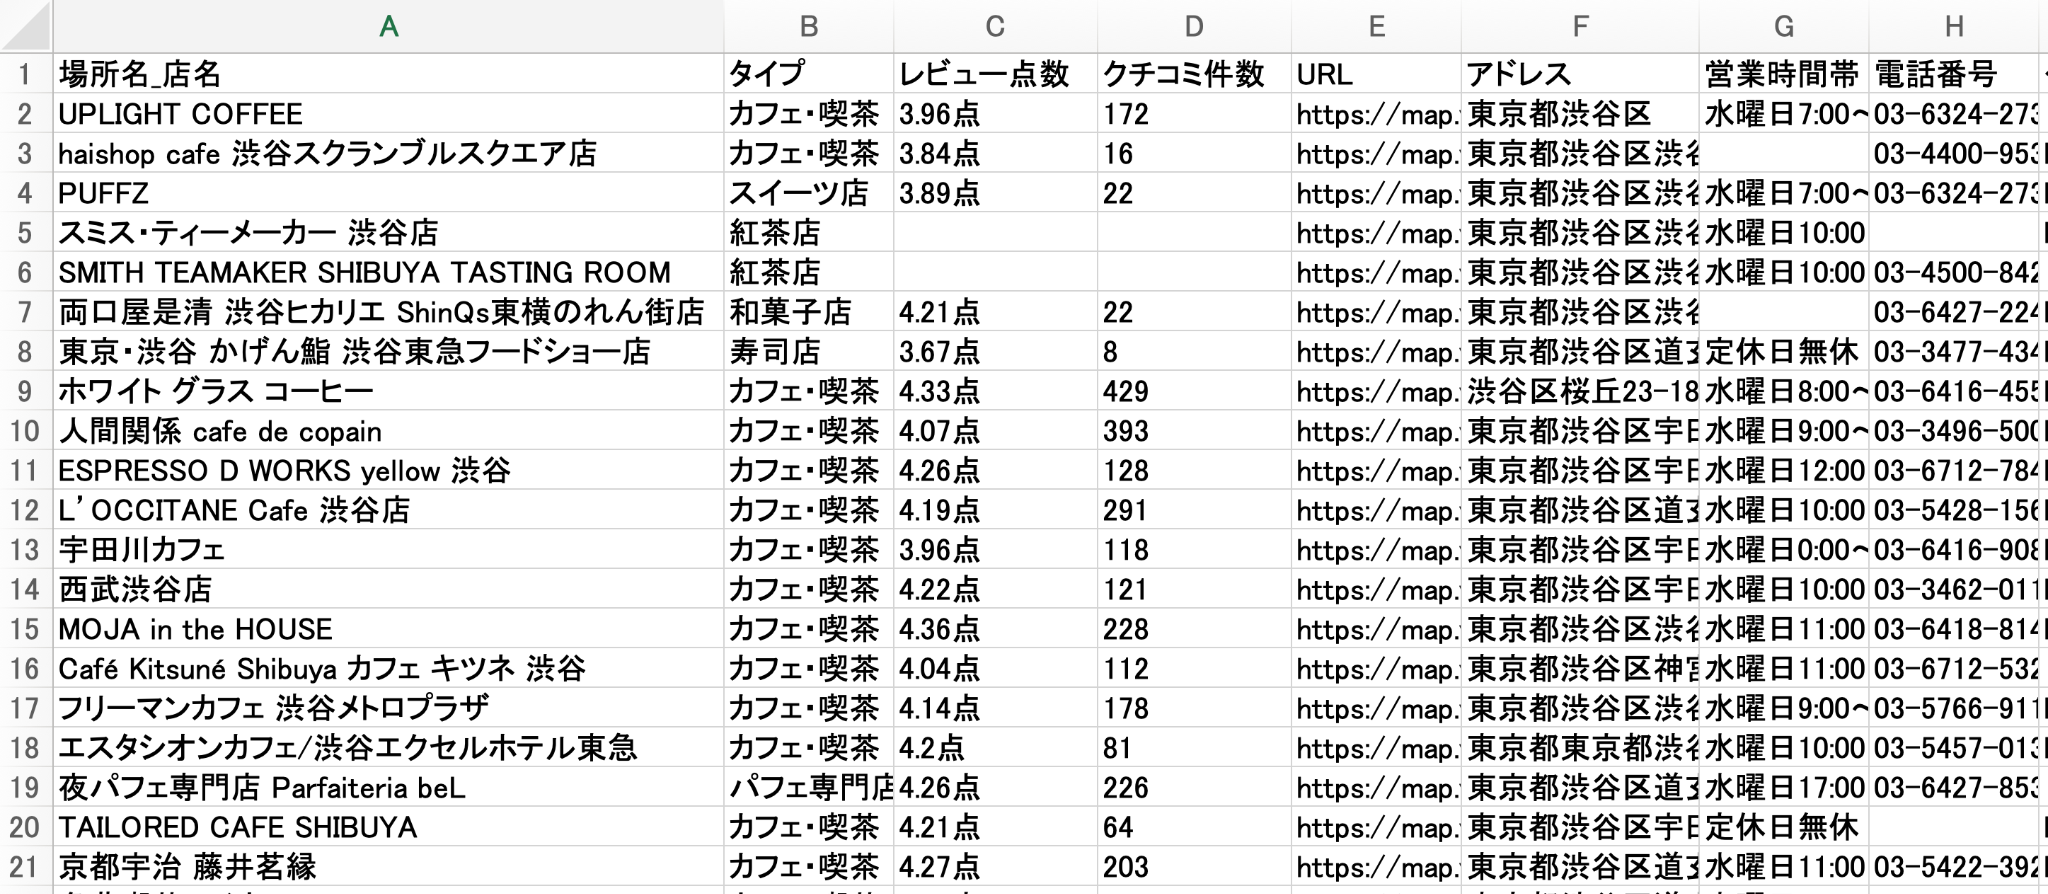2048x894 pixels.
Task: Click the 4.33点 review score cell
Action: [x=995, y=391]
